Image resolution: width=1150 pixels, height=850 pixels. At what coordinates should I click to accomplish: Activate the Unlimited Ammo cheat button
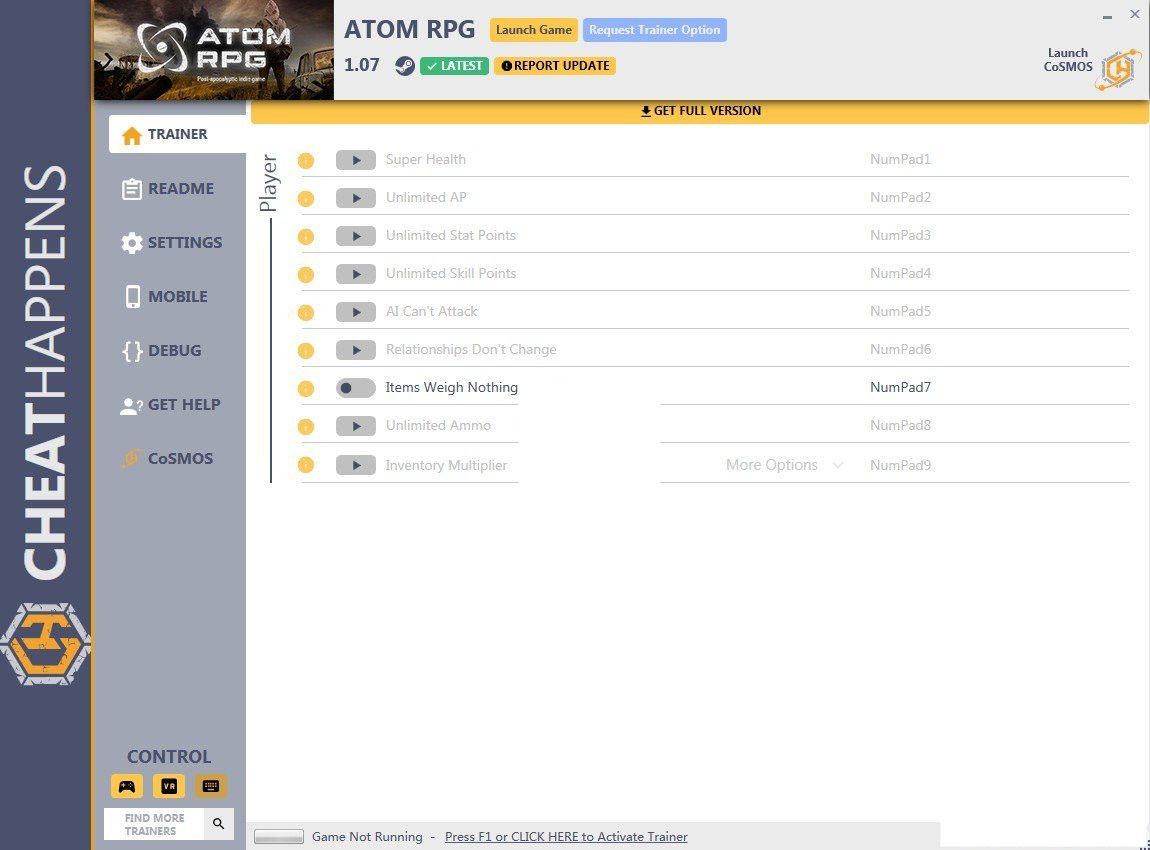[356, 426]
